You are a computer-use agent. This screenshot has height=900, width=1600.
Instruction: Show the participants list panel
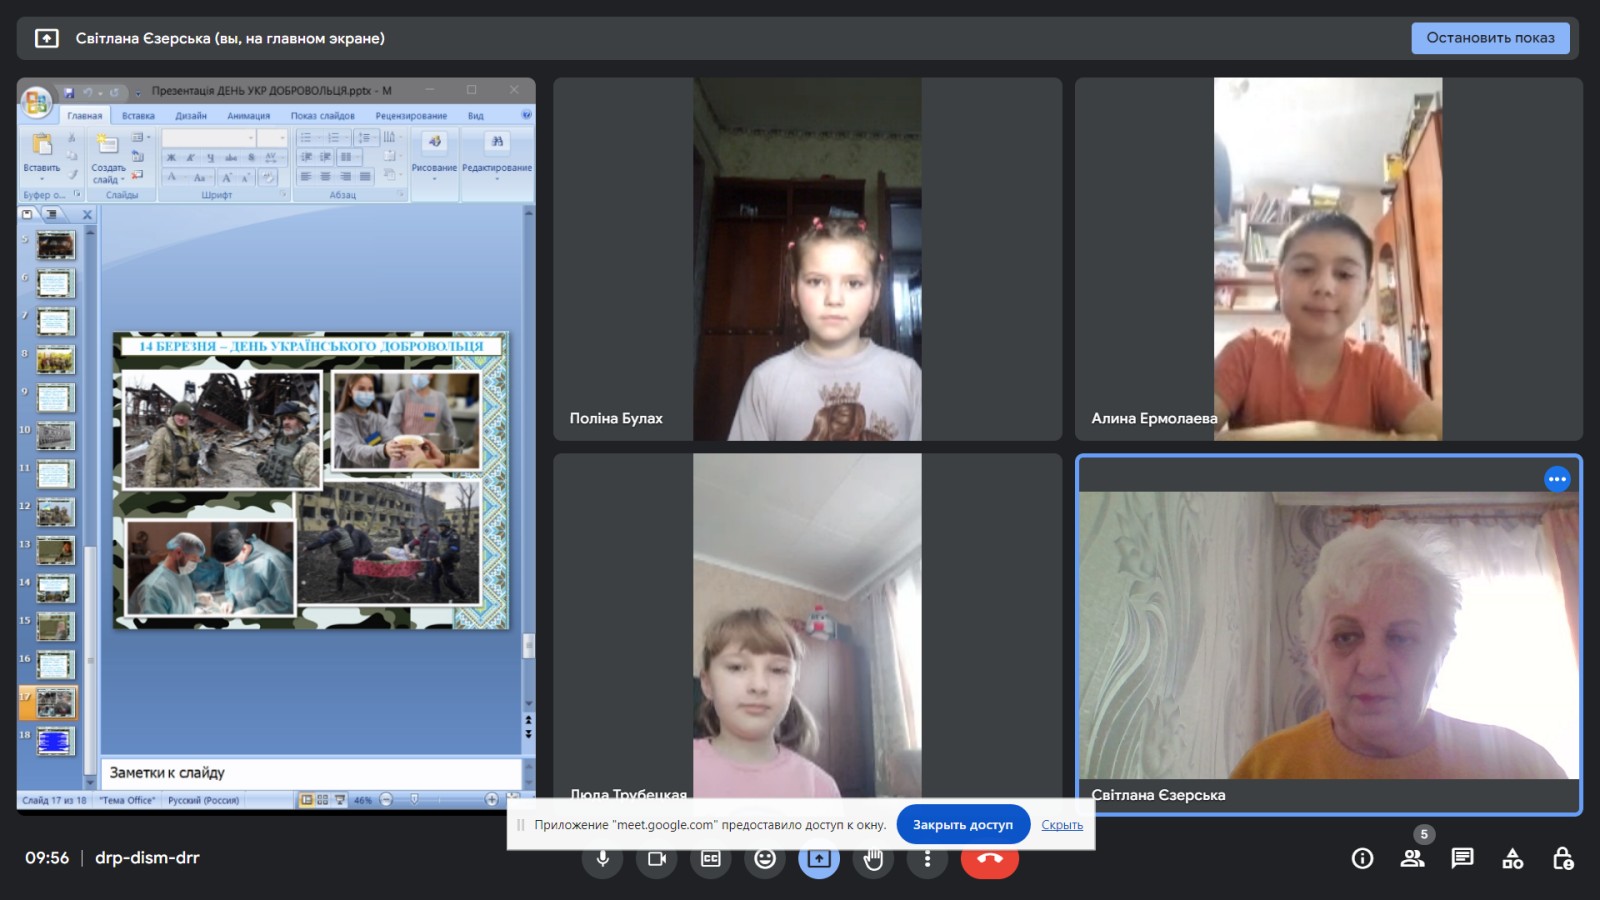point(1412,858)
